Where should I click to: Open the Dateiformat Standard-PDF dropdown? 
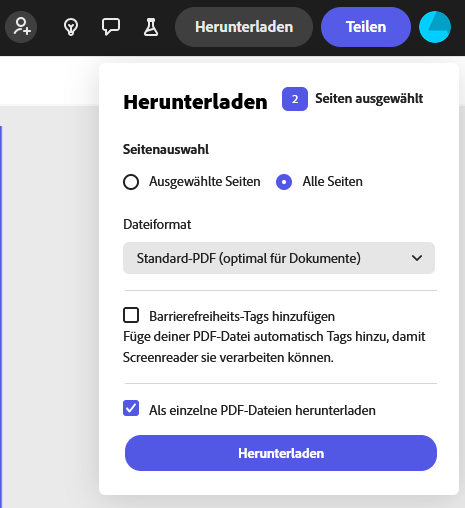[x=279, y=258]
